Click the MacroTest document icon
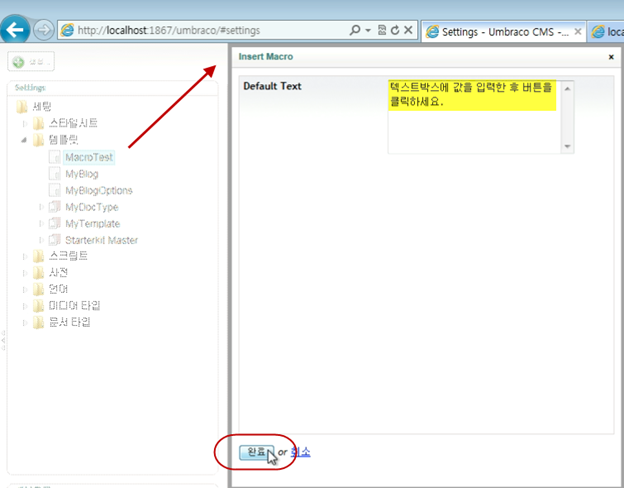This screenshot has height=488, width=624. point(55,157)
